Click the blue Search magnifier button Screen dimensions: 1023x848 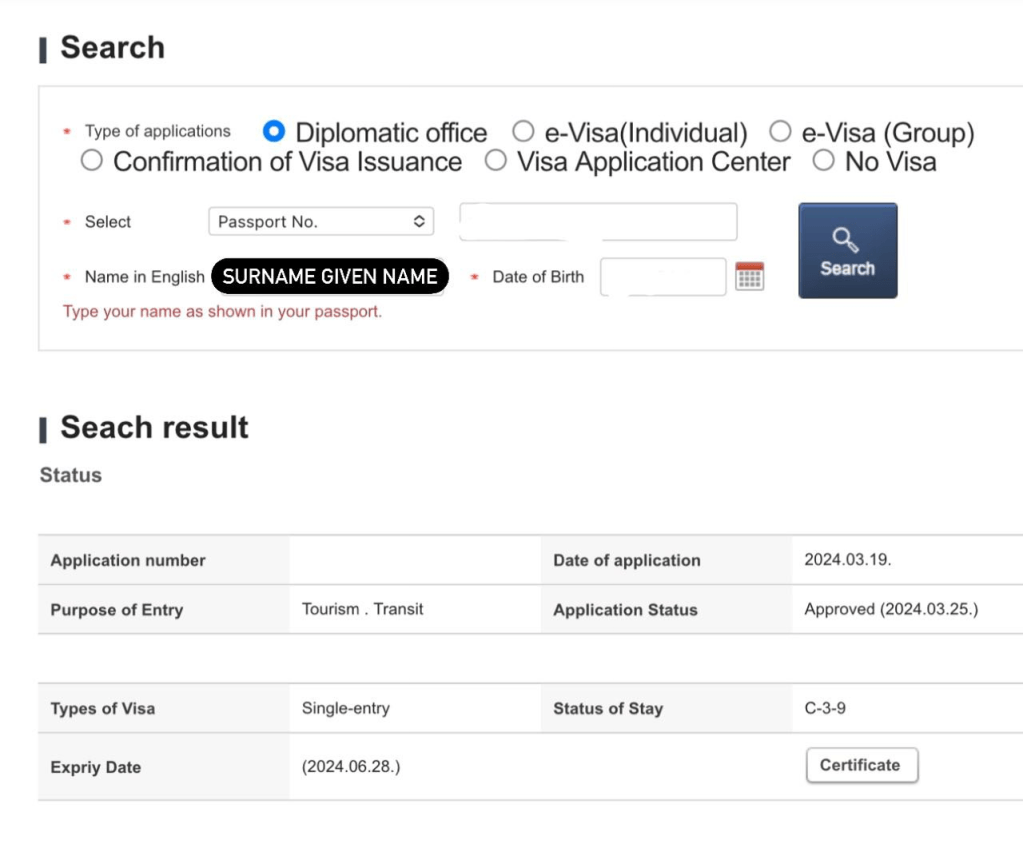point(847,250)
